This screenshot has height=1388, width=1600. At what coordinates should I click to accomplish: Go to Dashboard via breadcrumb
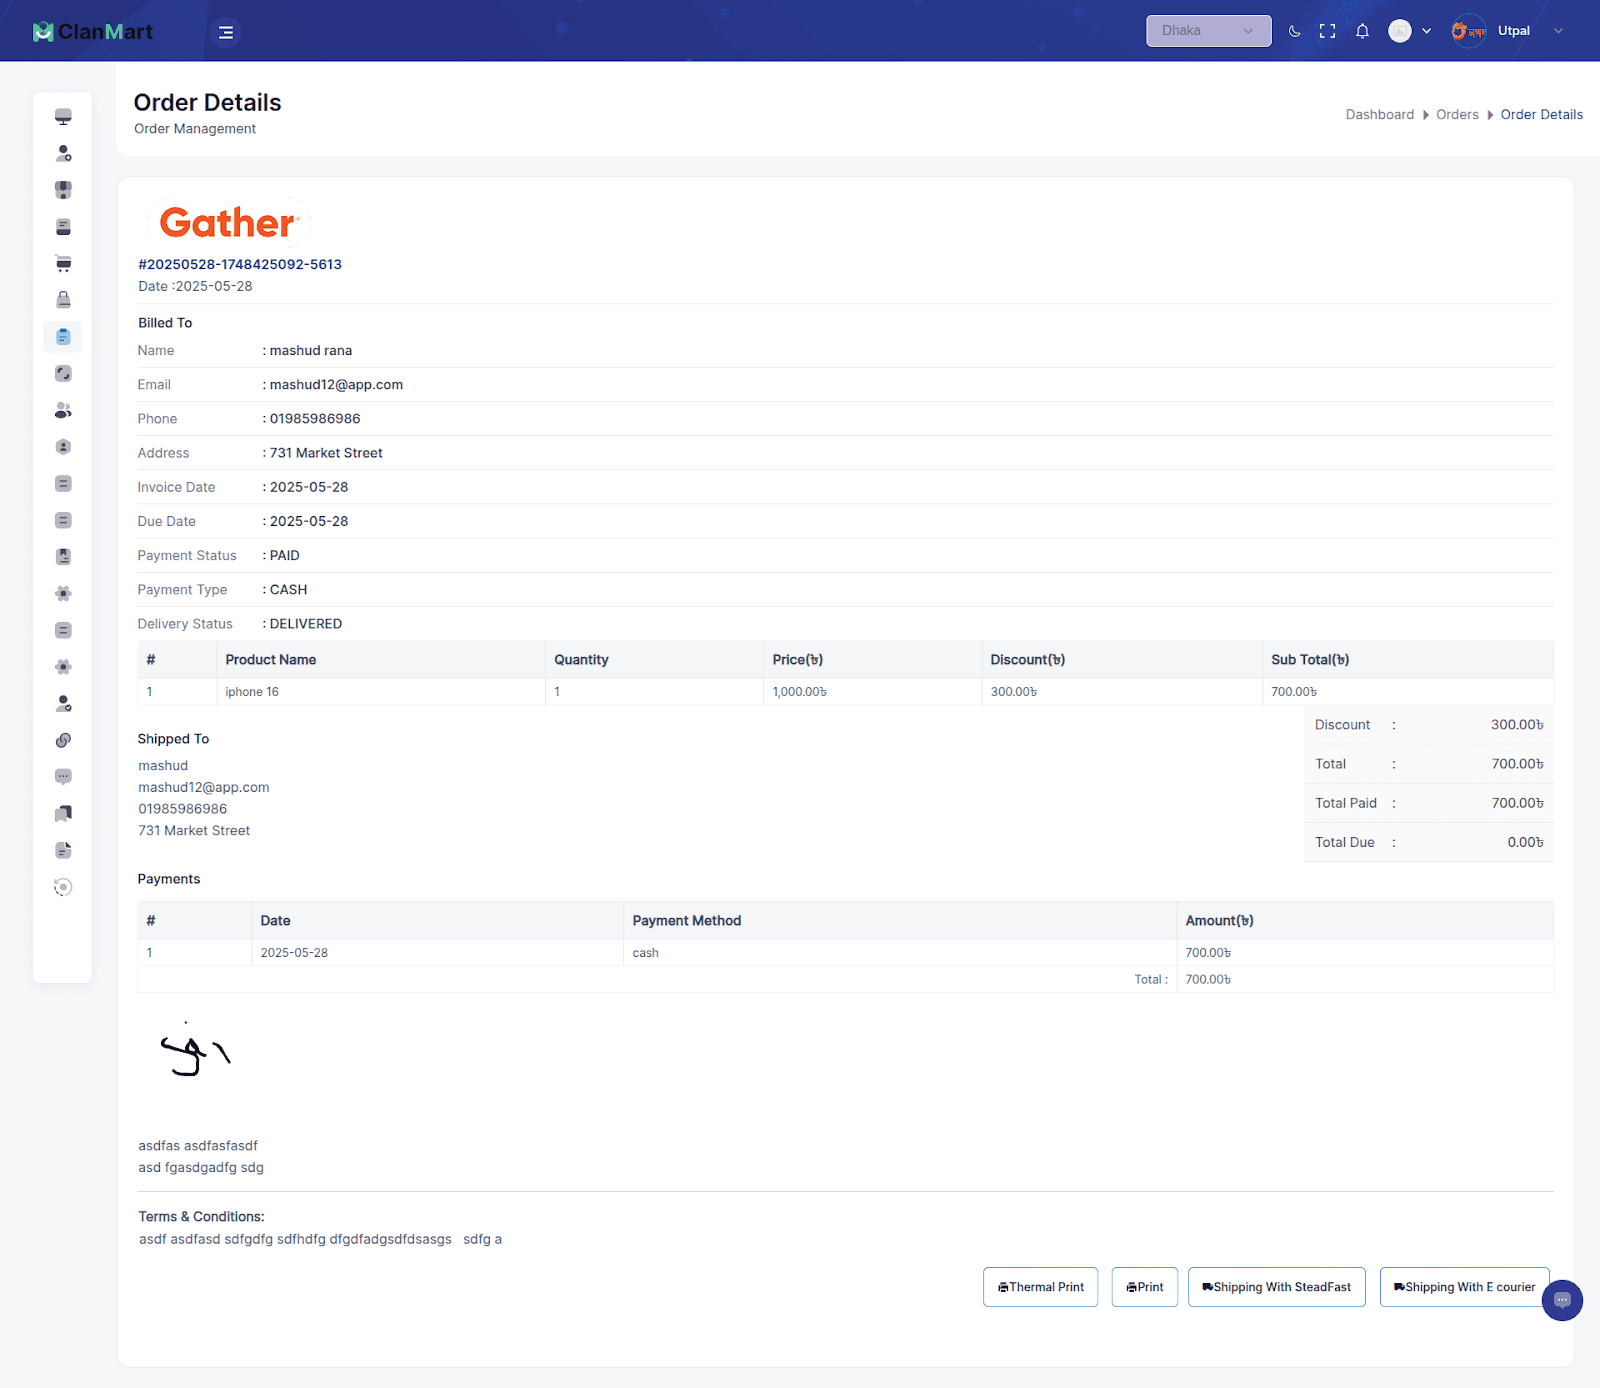click(x=1379, y=115)
